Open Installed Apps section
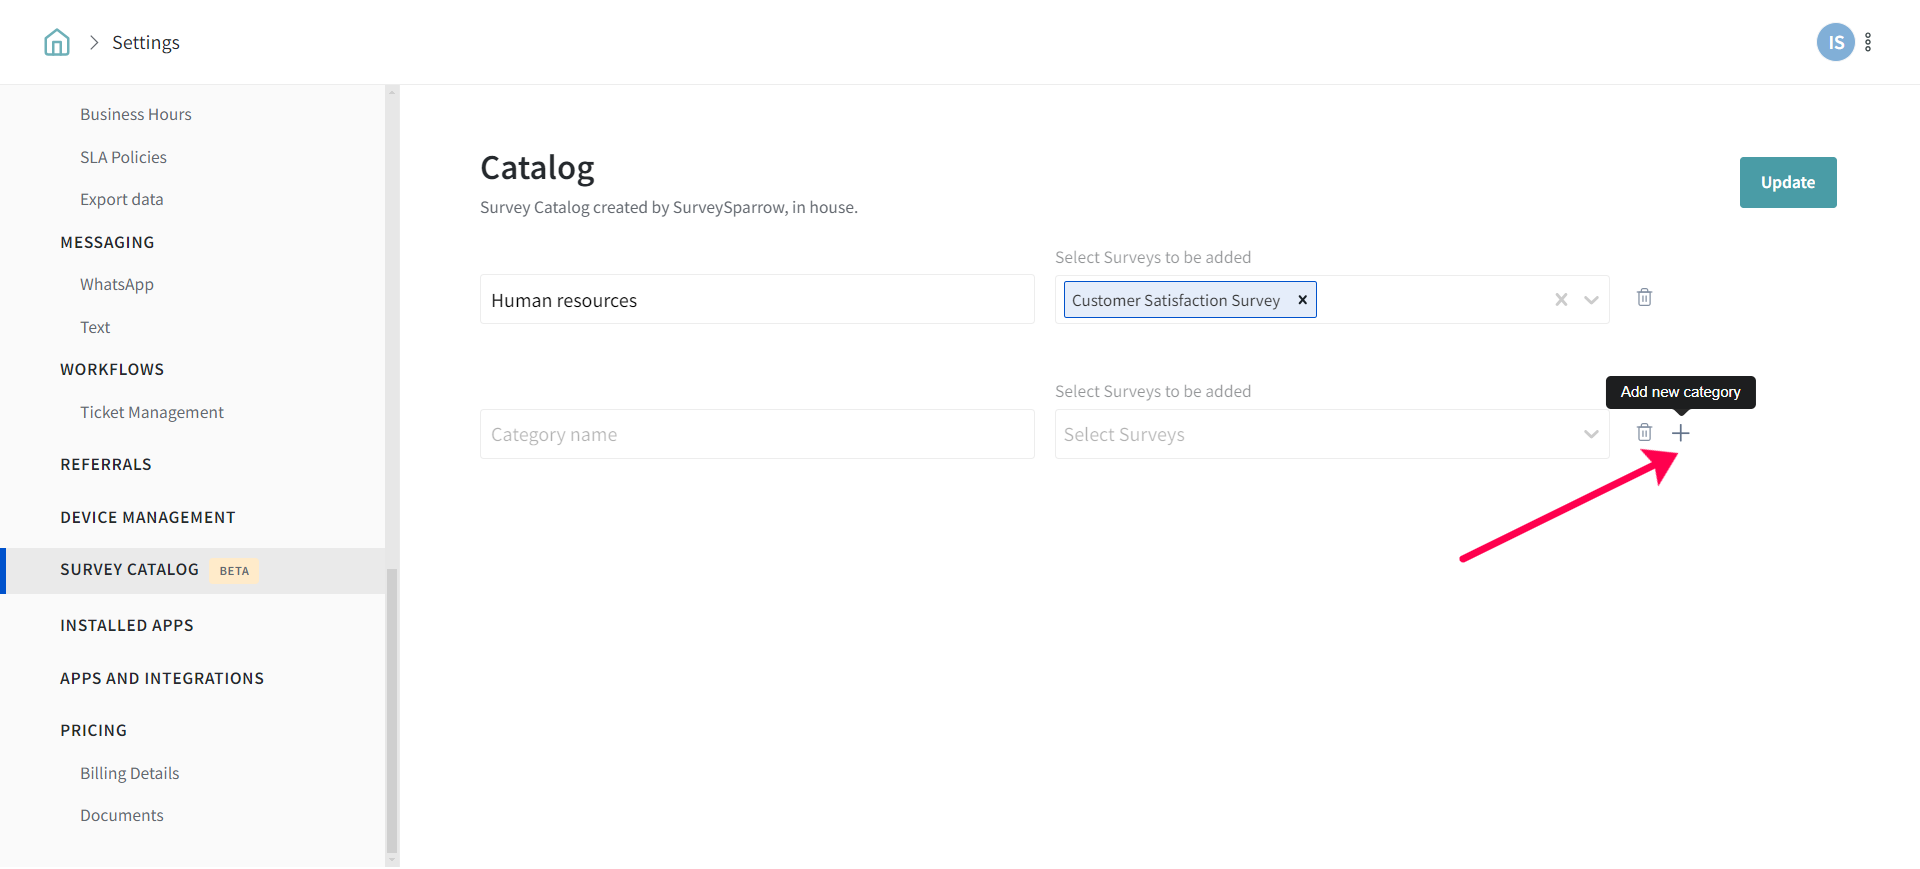 (127, 625)
